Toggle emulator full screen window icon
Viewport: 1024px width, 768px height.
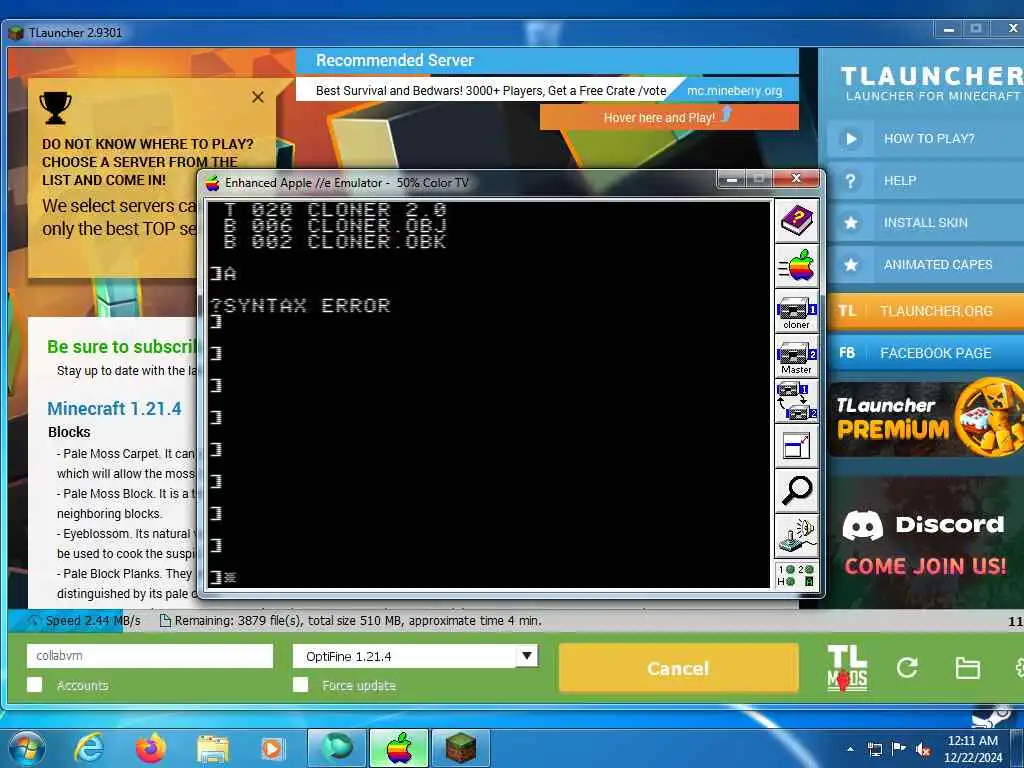[x=797, y=446]
